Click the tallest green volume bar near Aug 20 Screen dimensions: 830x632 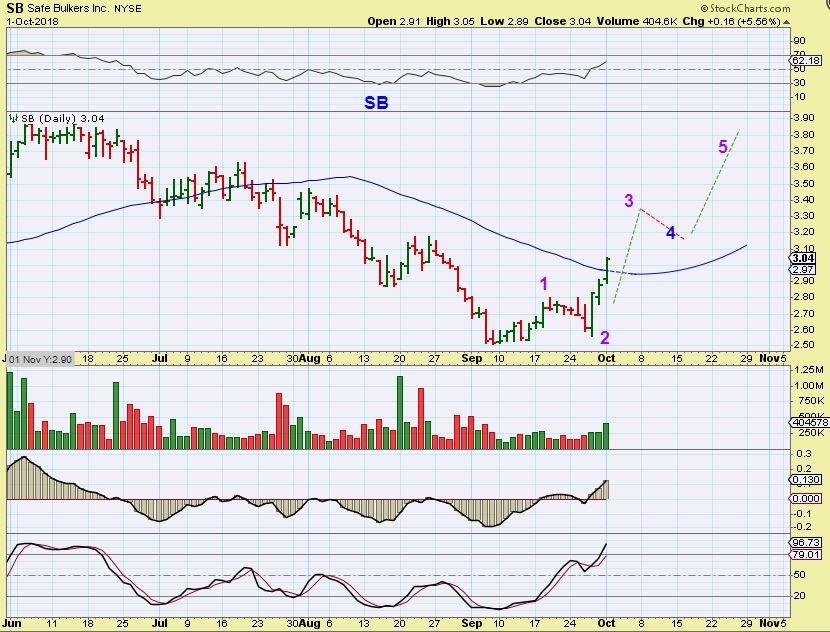pyautogui.click(x=400, y=413)
